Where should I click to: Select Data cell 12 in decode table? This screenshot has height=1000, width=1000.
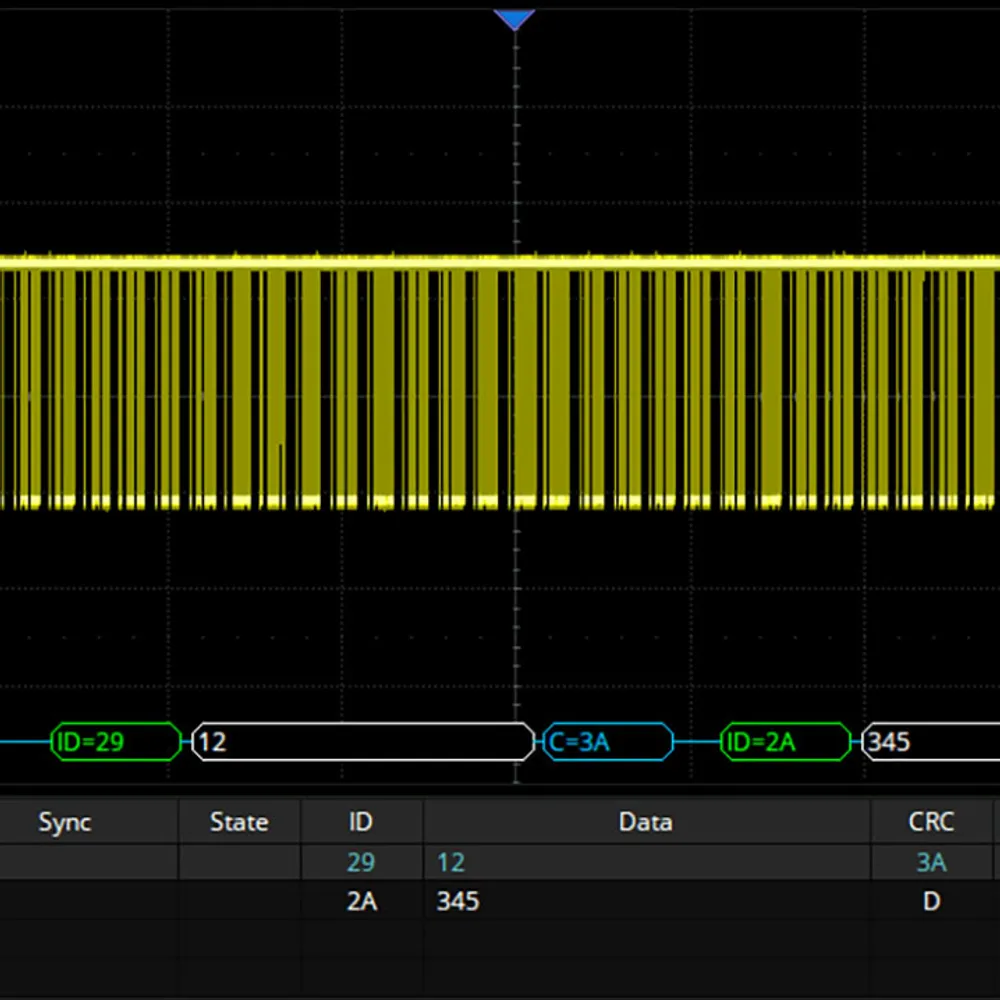coord(451,862)
